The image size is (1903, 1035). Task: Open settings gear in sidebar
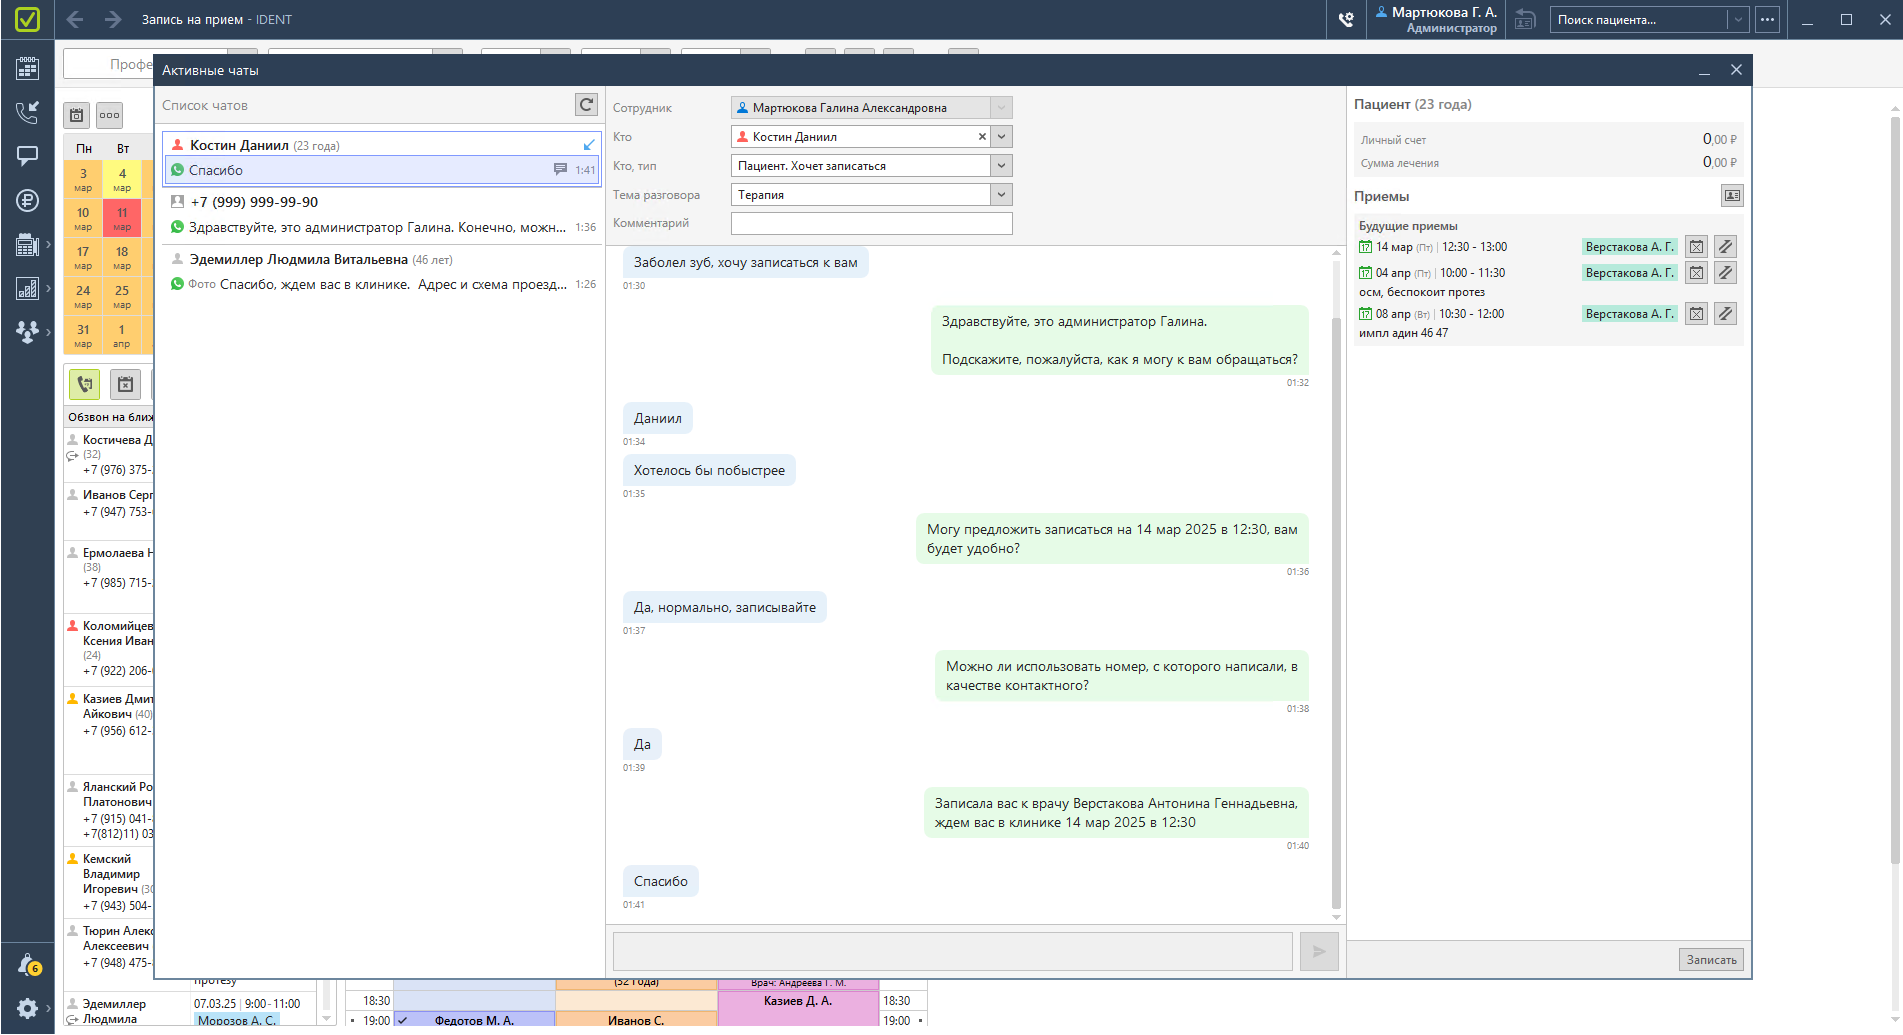[27, 1008]
